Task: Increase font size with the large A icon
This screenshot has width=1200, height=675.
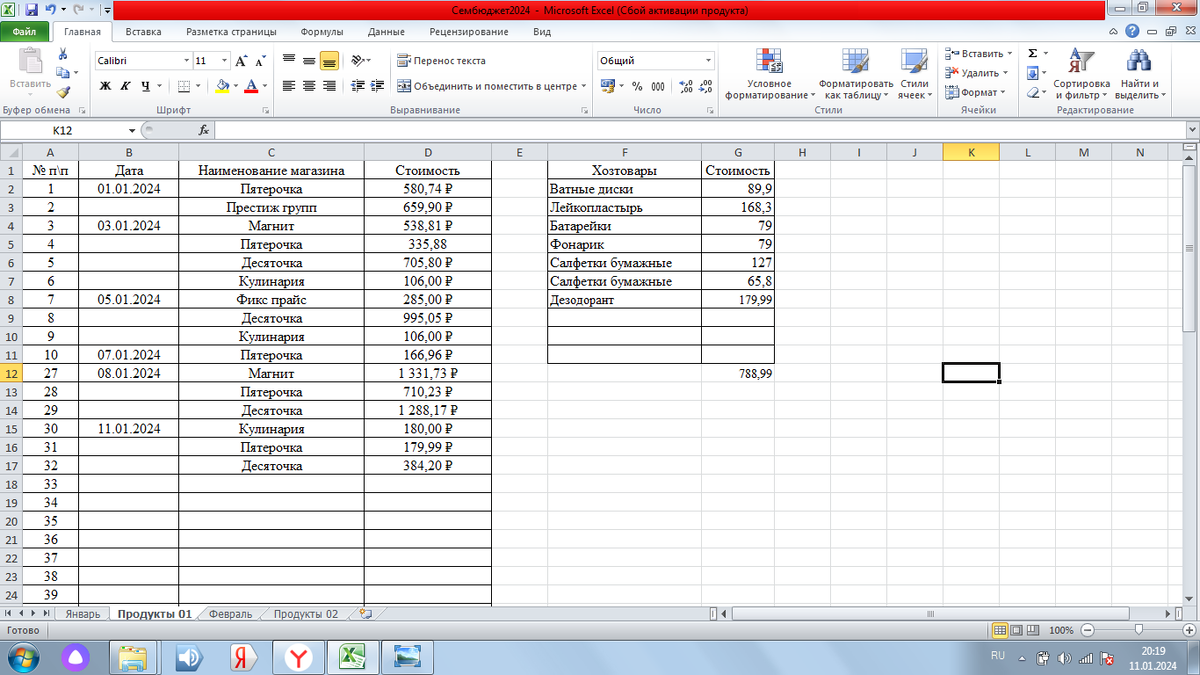Action: point(242,61)
